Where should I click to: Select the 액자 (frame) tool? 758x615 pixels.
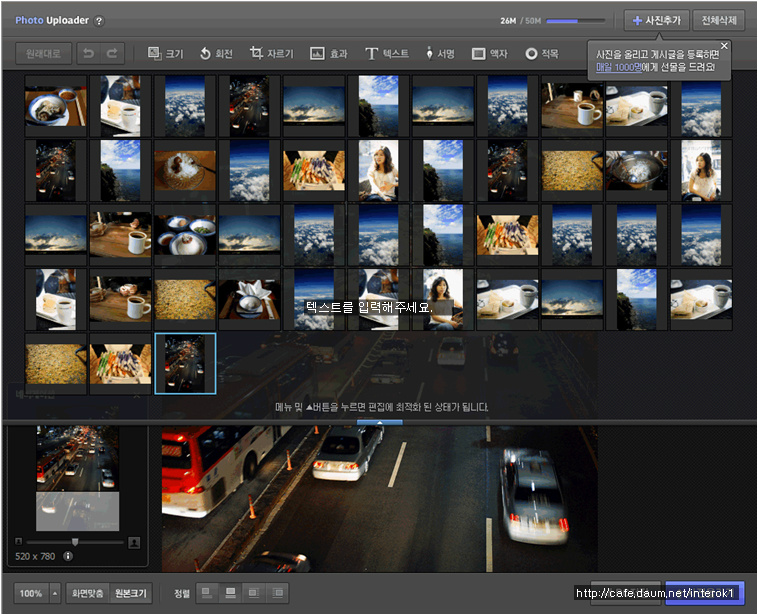coord(490,53)
